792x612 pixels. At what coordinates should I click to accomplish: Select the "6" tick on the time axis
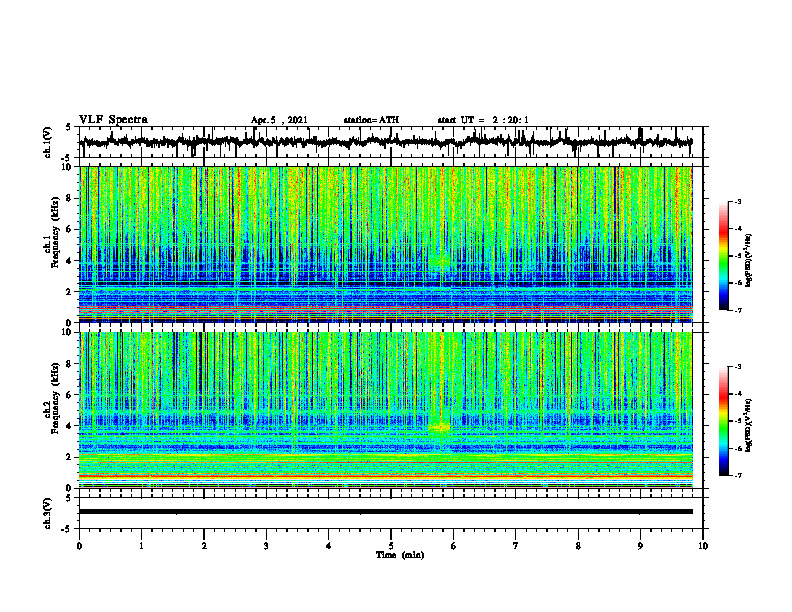click(x=454, y=546)
